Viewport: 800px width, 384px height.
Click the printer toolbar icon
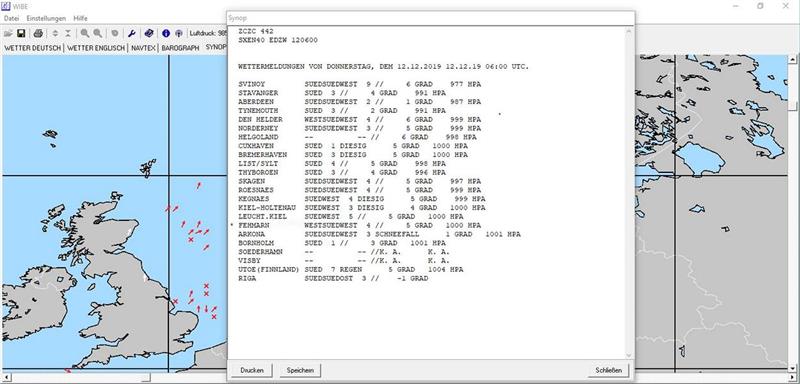coord(38,33)
